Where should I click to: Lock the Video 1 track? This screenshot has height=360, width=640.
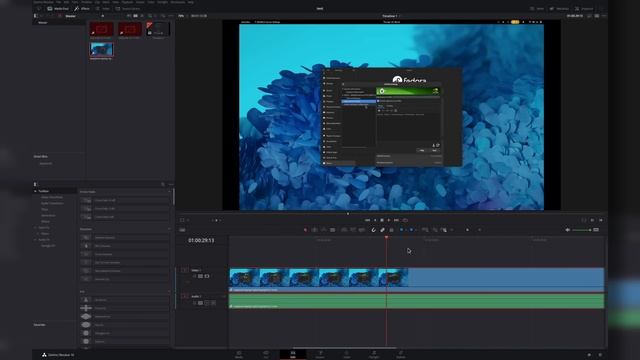coord(194,276)
